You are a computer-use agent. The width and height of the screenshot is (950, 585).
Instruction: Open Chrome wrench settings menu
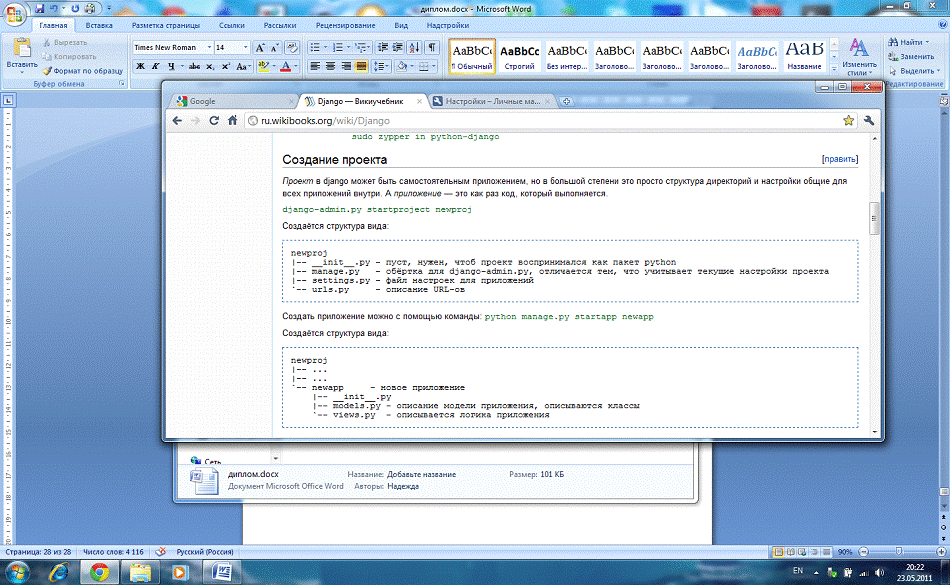coord(869,120)
